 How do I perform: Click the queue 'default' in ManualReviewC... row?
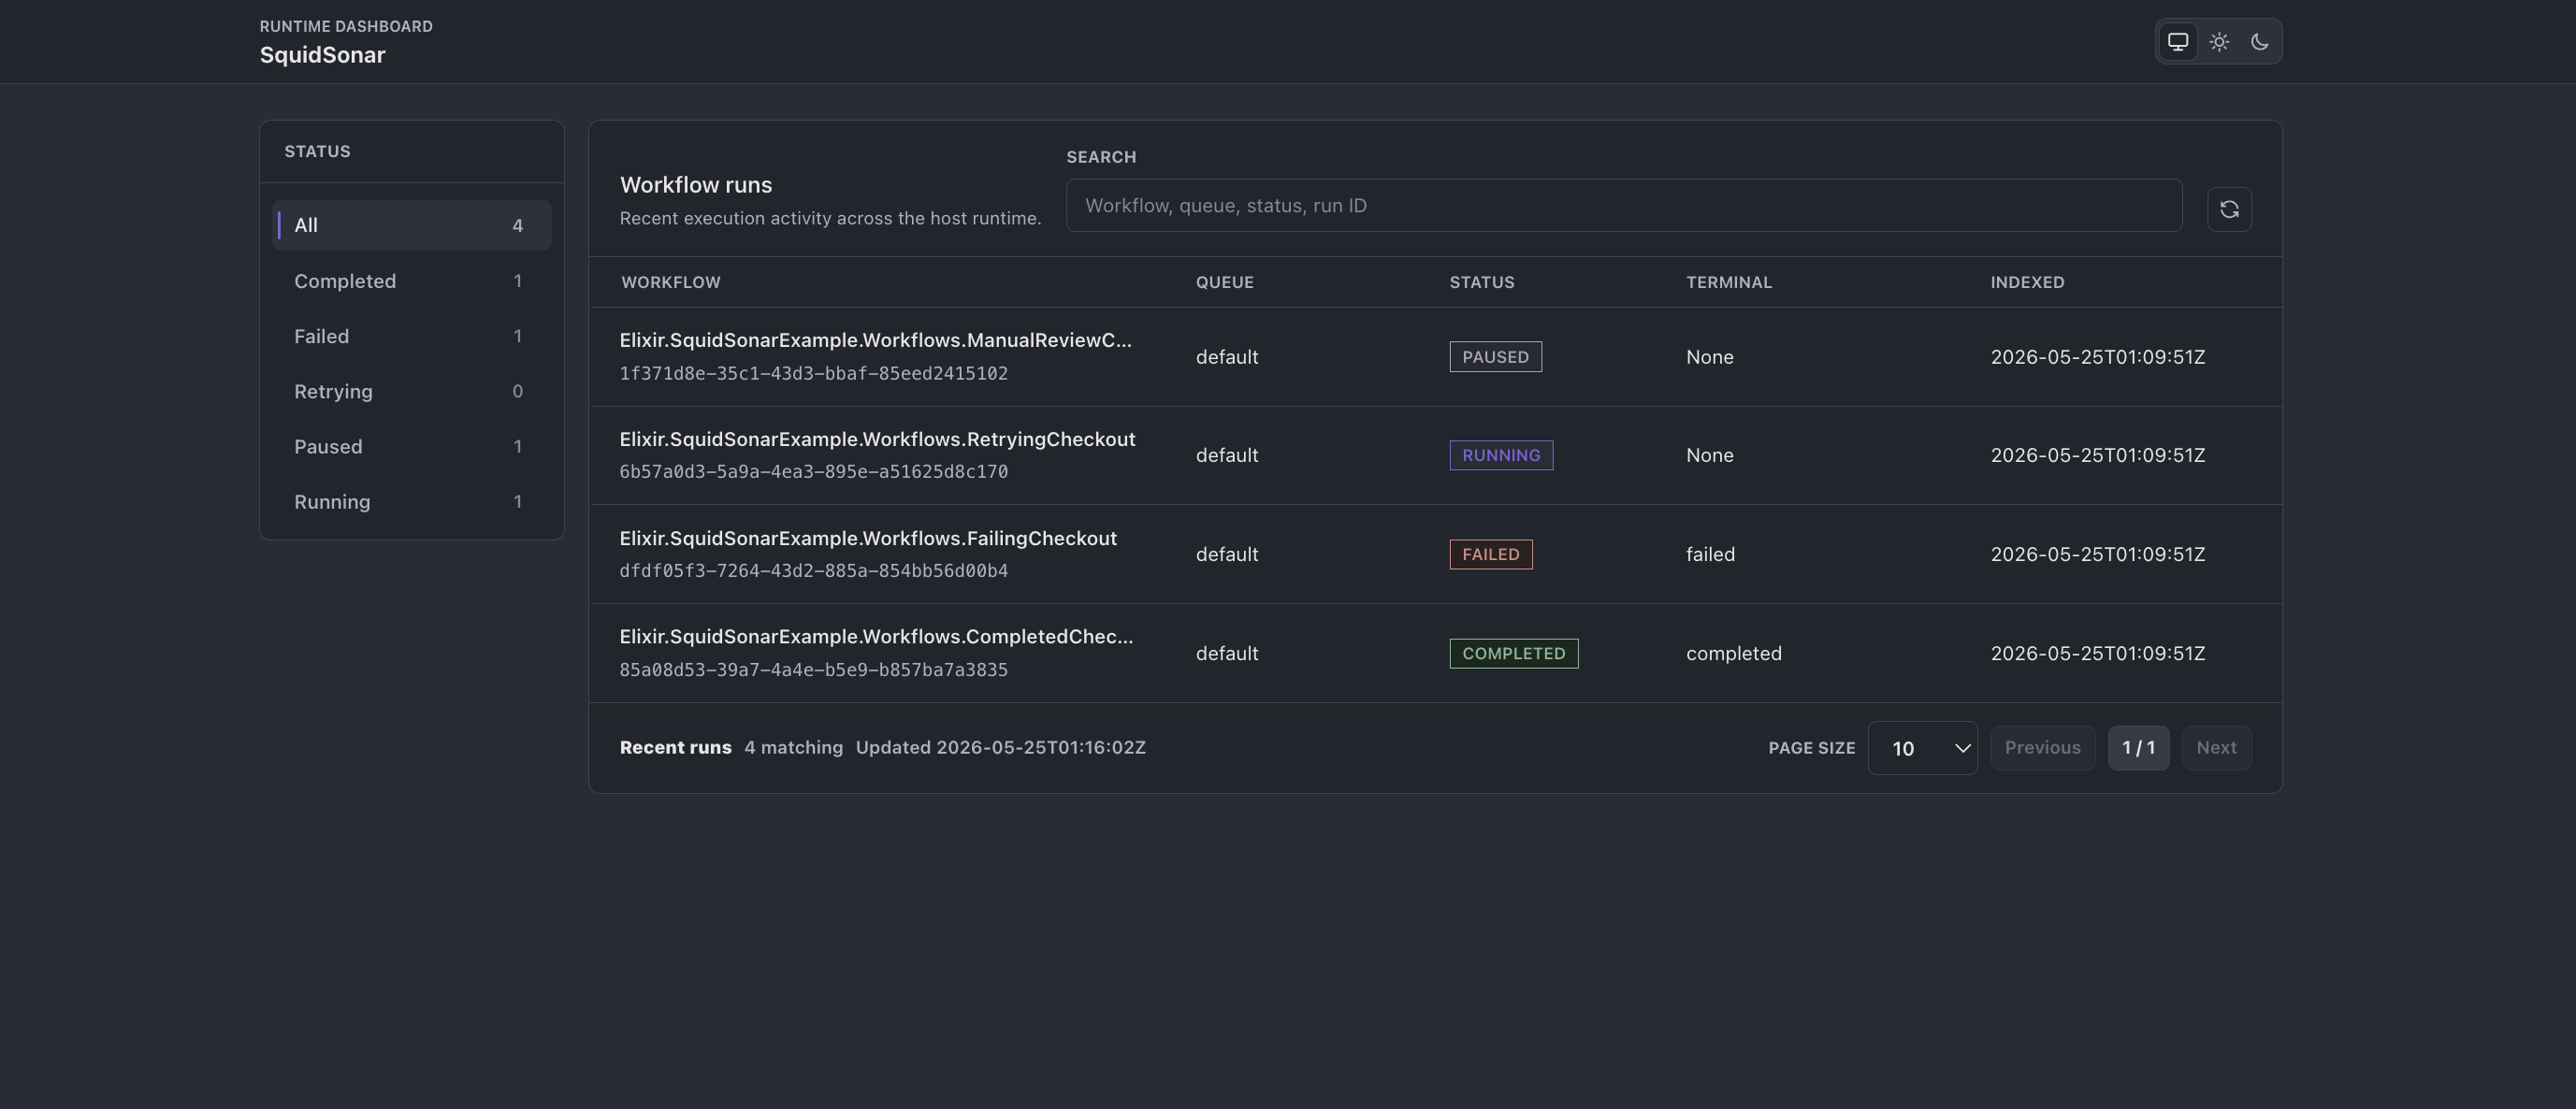tap(1226, 357)
